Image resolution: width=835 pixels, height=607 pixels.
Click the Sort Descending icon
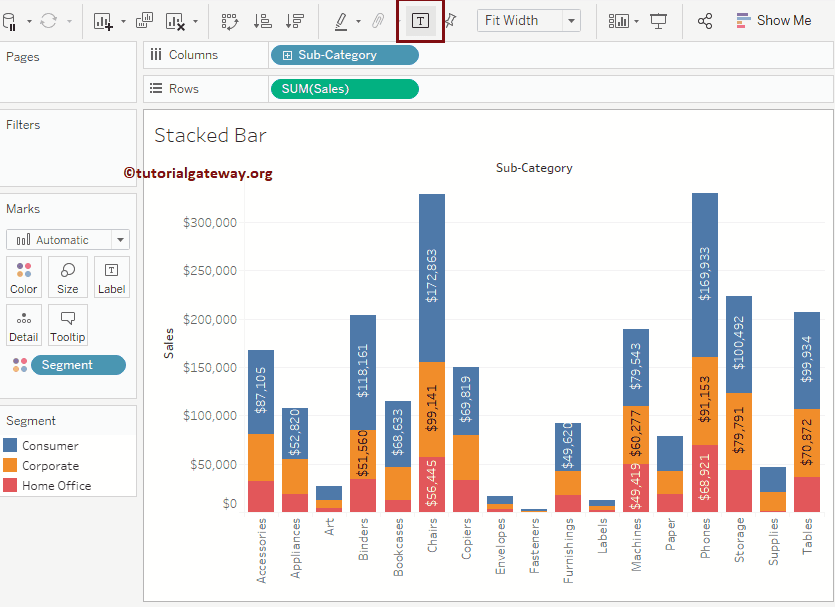coord(294,21)
